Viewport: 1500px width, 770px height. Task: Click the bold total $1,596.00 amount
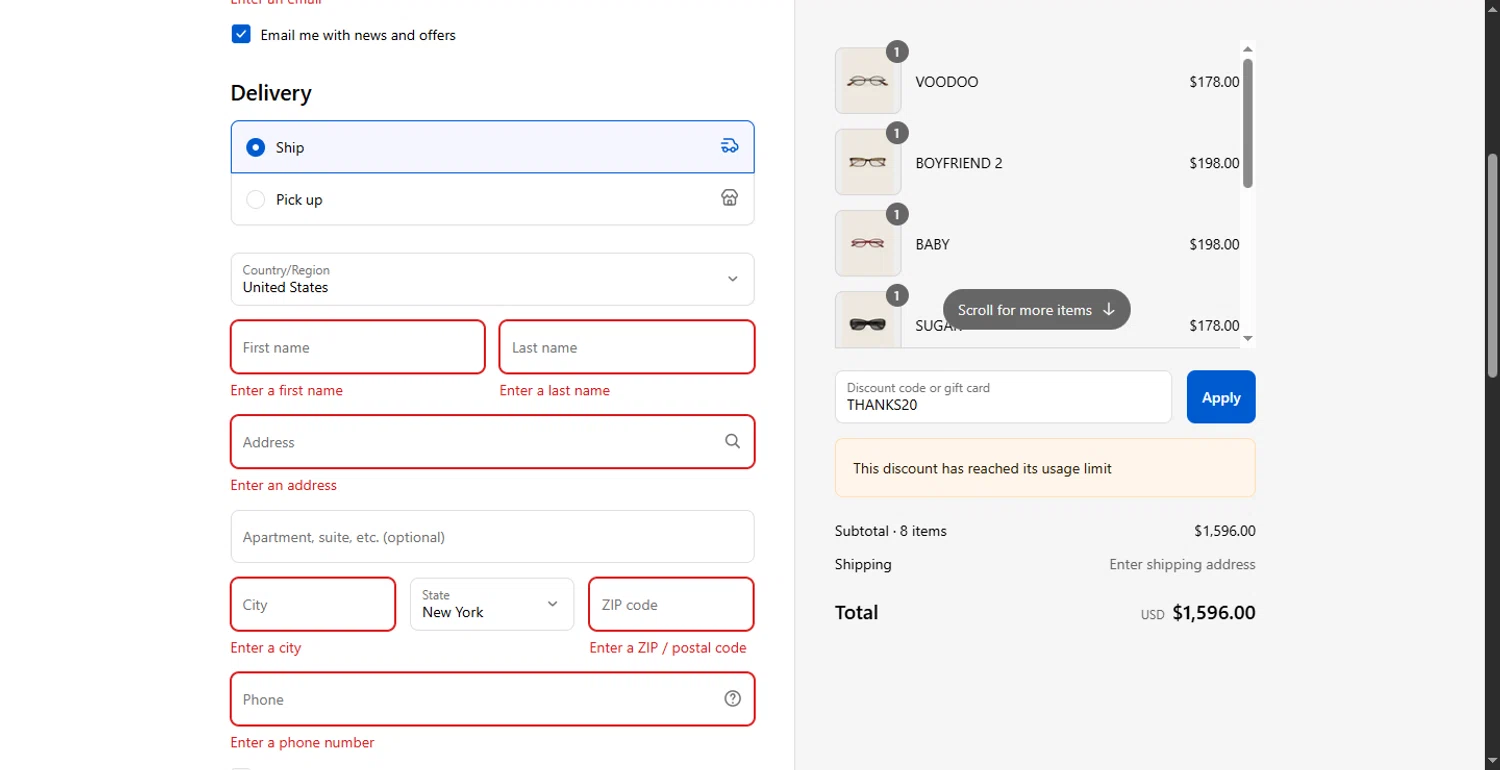coord(1214,612)
